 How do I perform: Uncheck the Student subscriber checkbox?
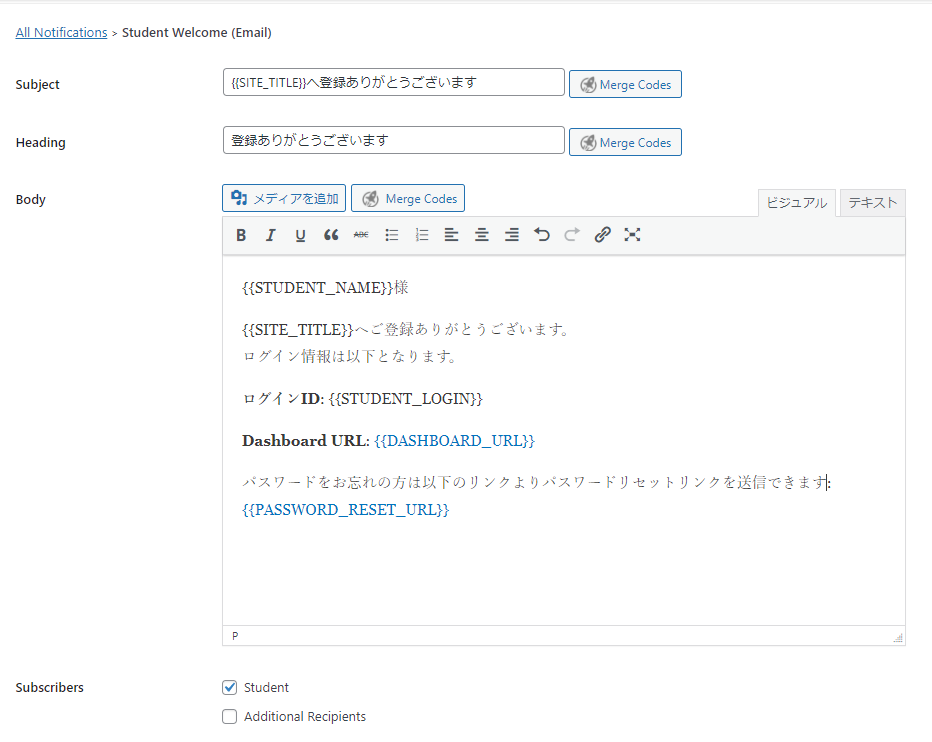click(229, 688)
